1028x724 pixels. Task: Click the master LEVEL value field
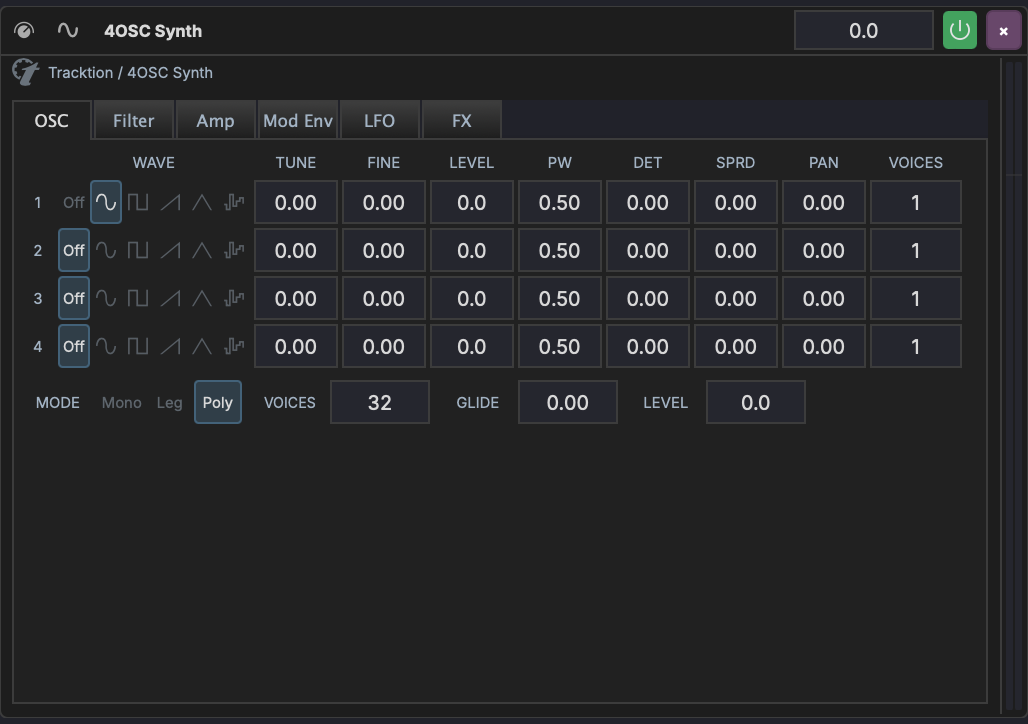tap(756, 402)
